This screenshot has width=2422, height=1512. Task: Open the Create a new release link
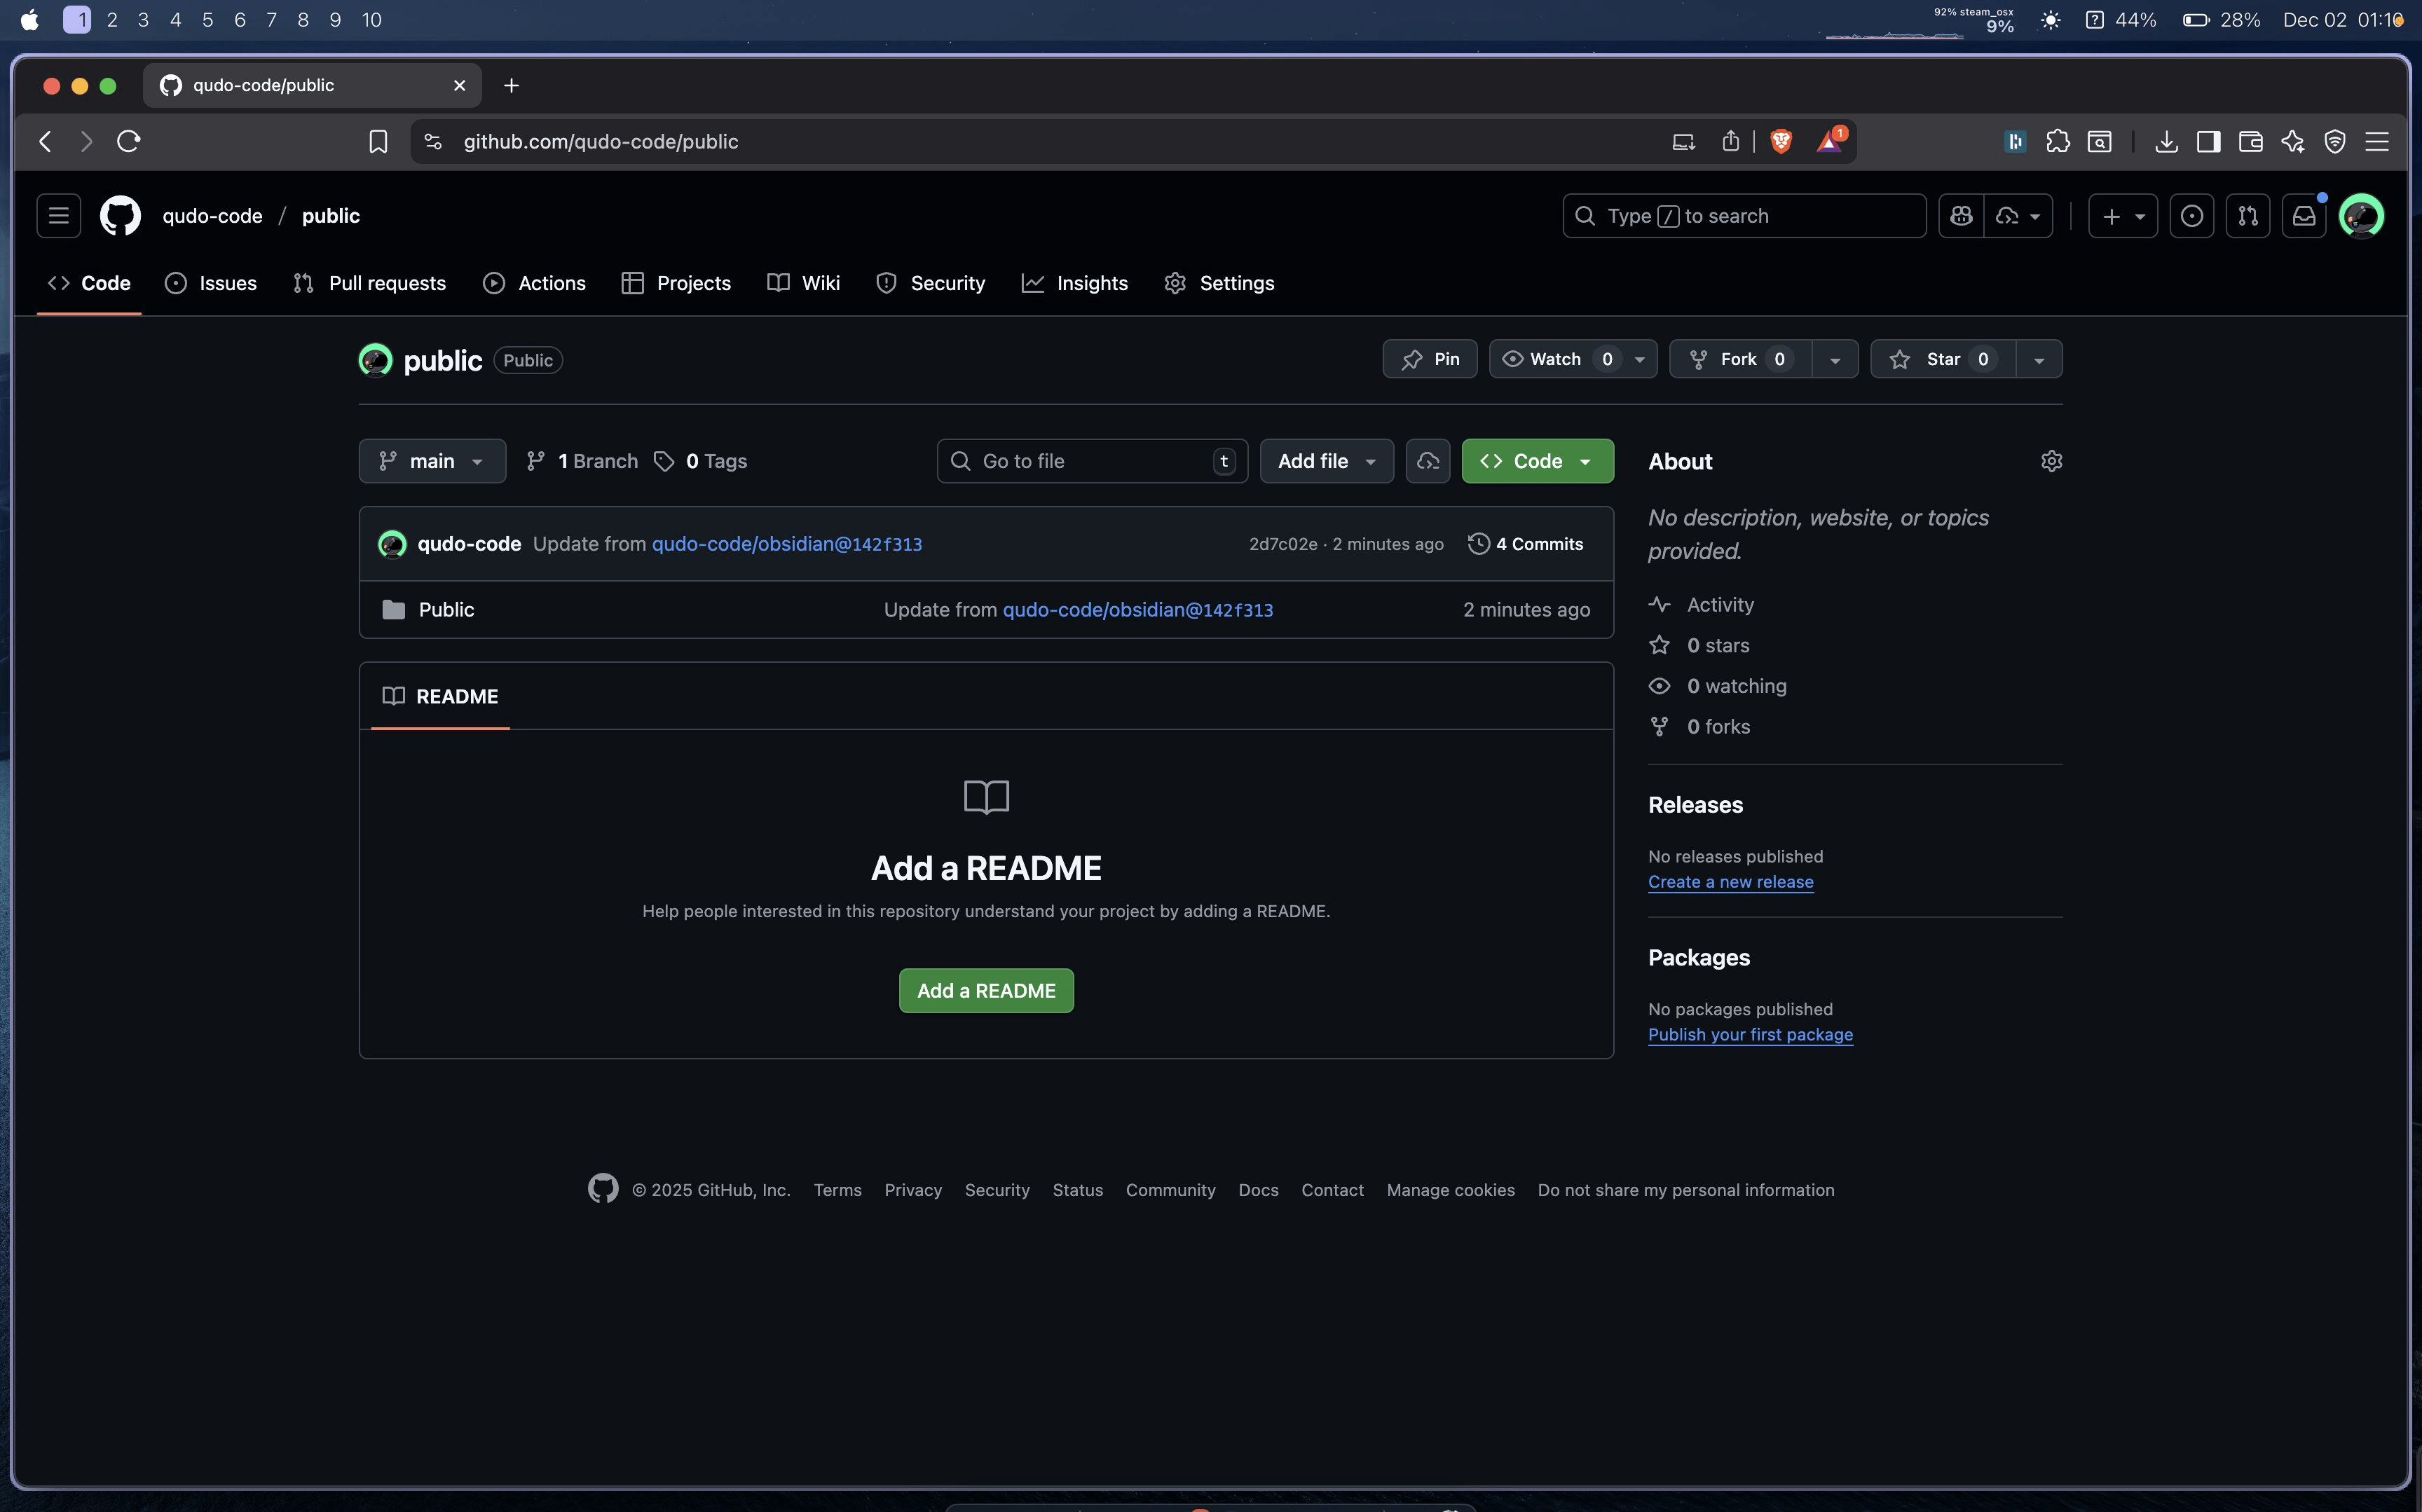(x=1730, y=882)
